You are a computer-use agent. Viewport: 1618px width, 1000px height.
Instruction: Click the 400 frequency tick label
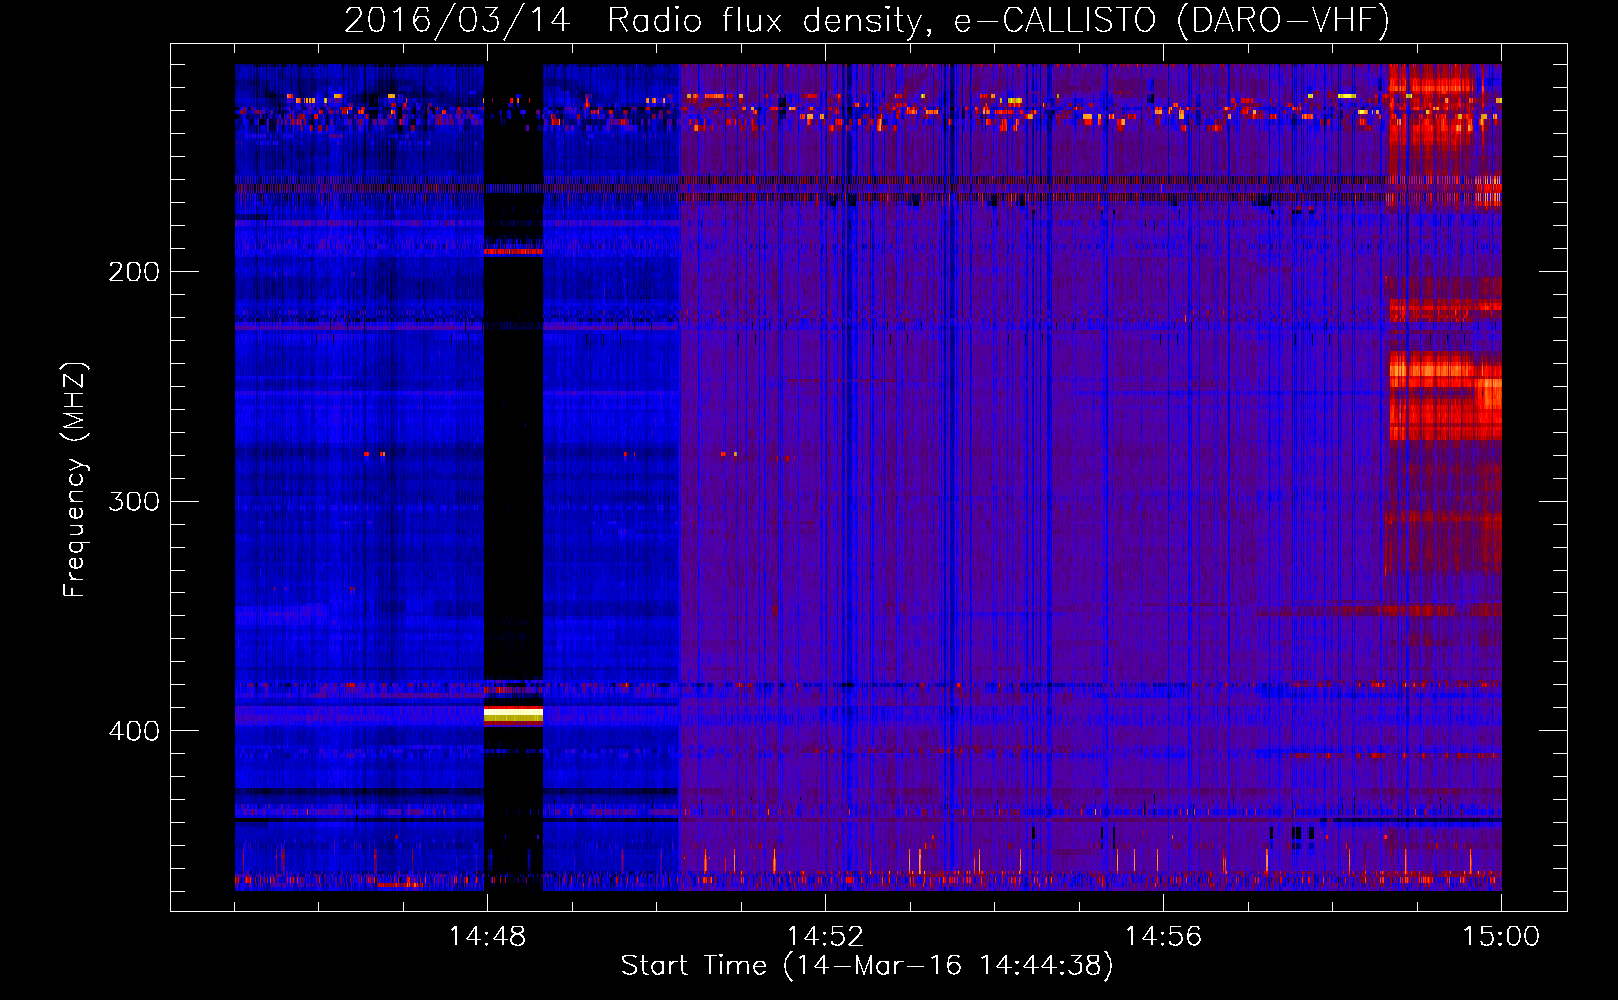(134, 731)
